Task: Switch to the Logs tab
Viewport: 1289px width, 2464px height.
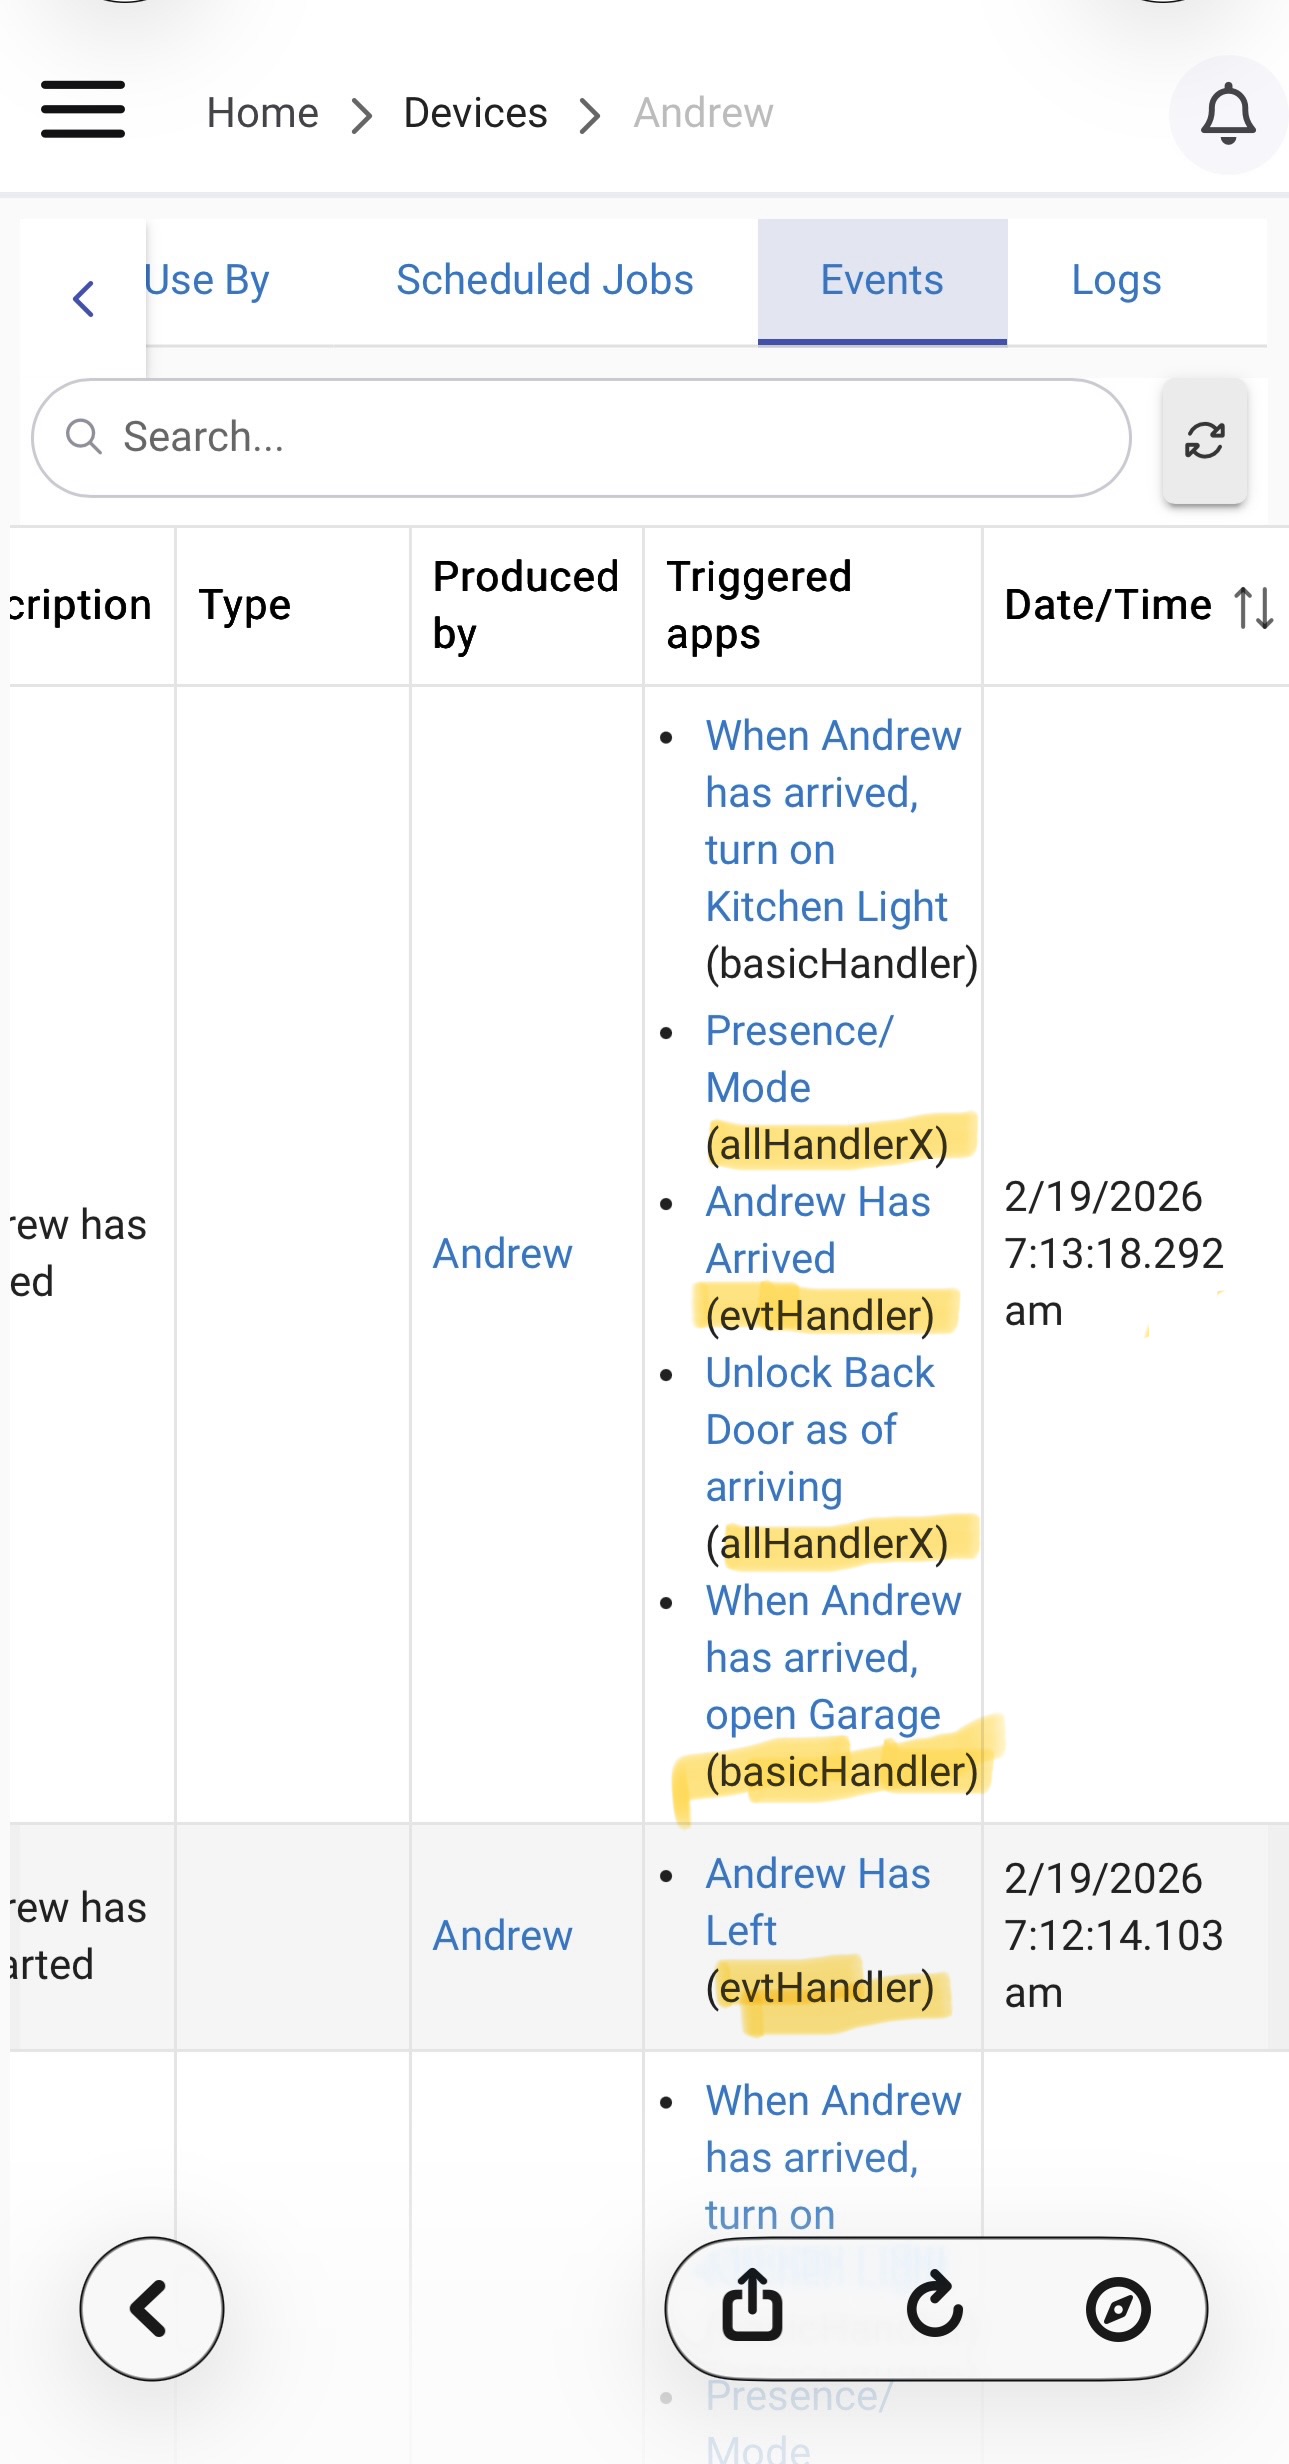Action: tap(1116, 280)
